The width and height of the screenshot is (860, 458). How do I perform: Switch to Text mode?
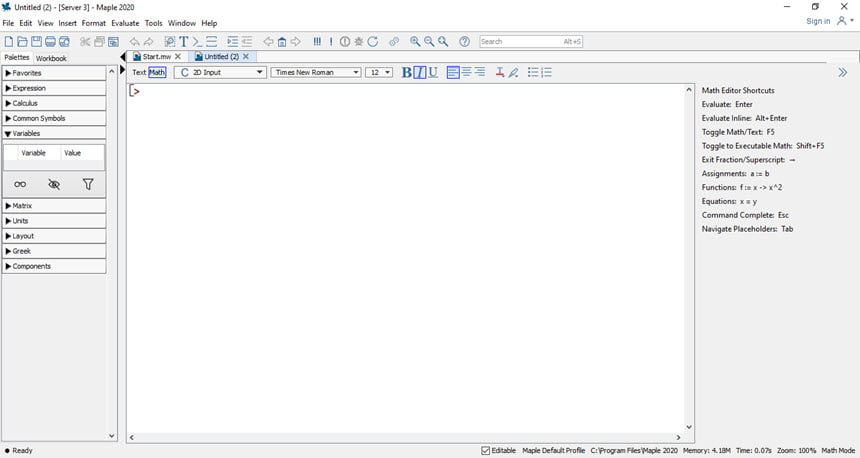139,72
